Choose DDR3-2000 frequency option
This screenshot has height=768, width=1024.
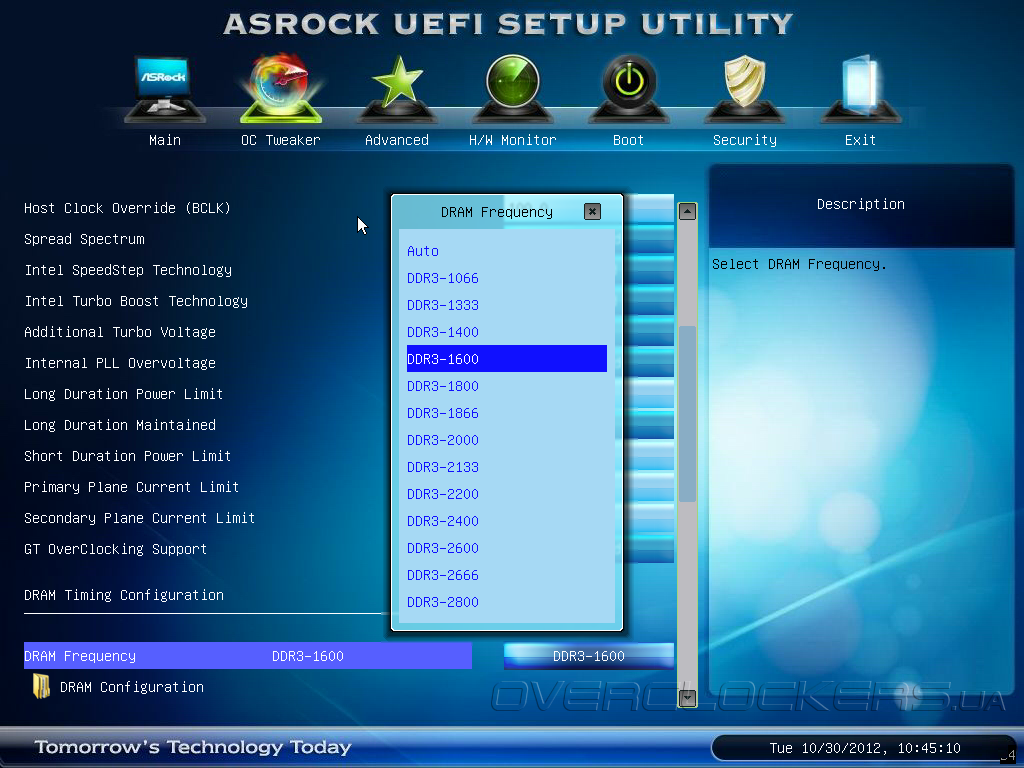coord(507,440)
